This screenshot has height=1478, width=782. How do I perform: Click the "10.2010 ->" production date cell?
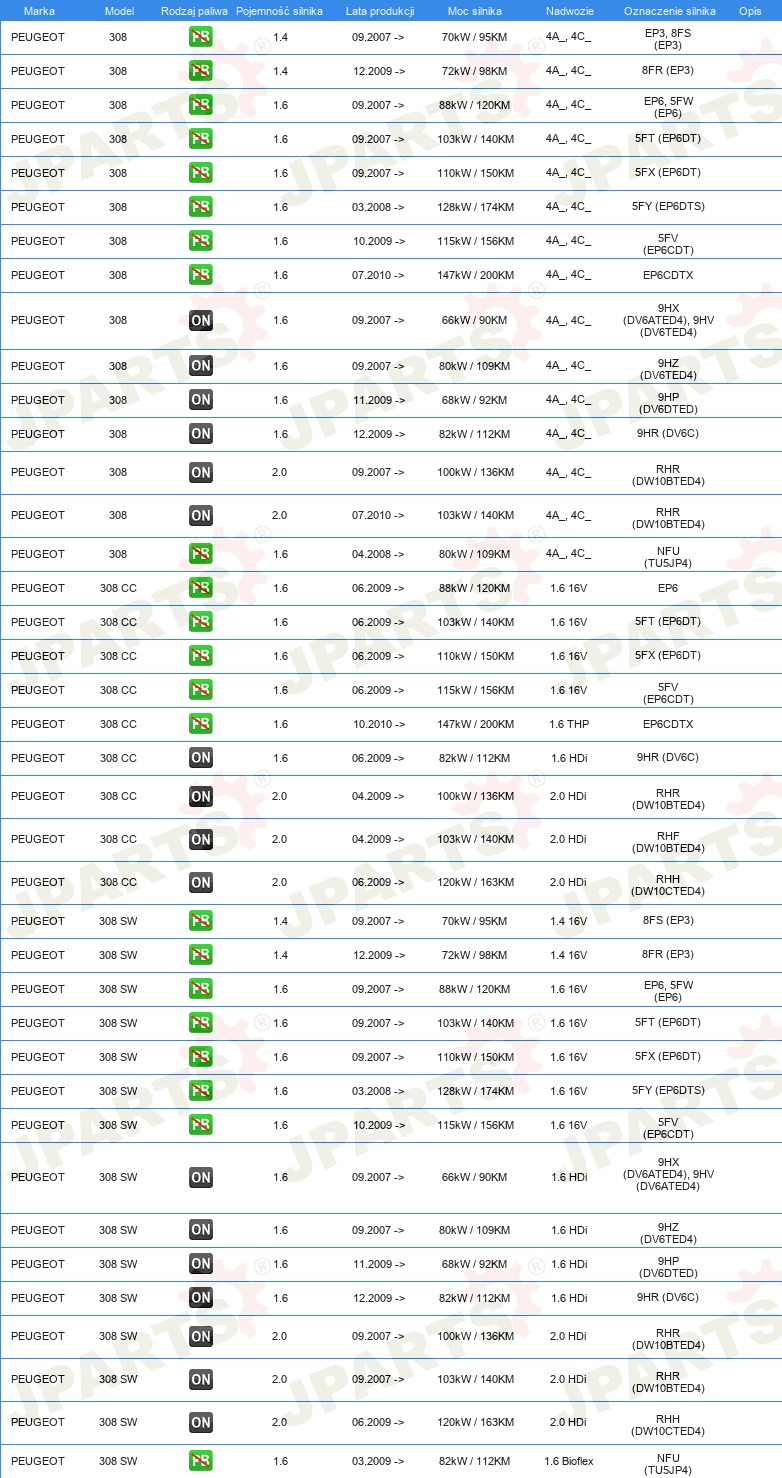coord(378,724)
